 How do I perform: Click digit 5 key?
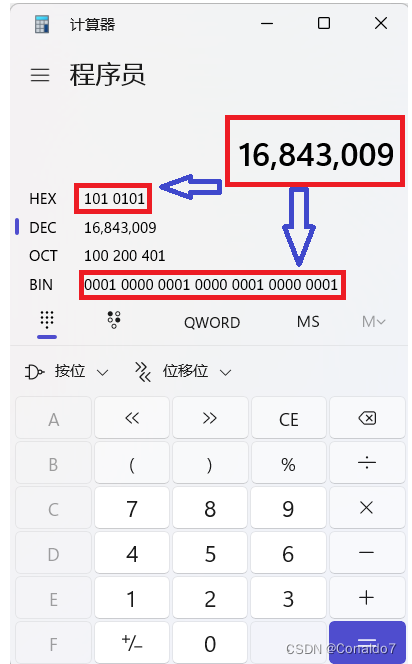tap(210, 553)
